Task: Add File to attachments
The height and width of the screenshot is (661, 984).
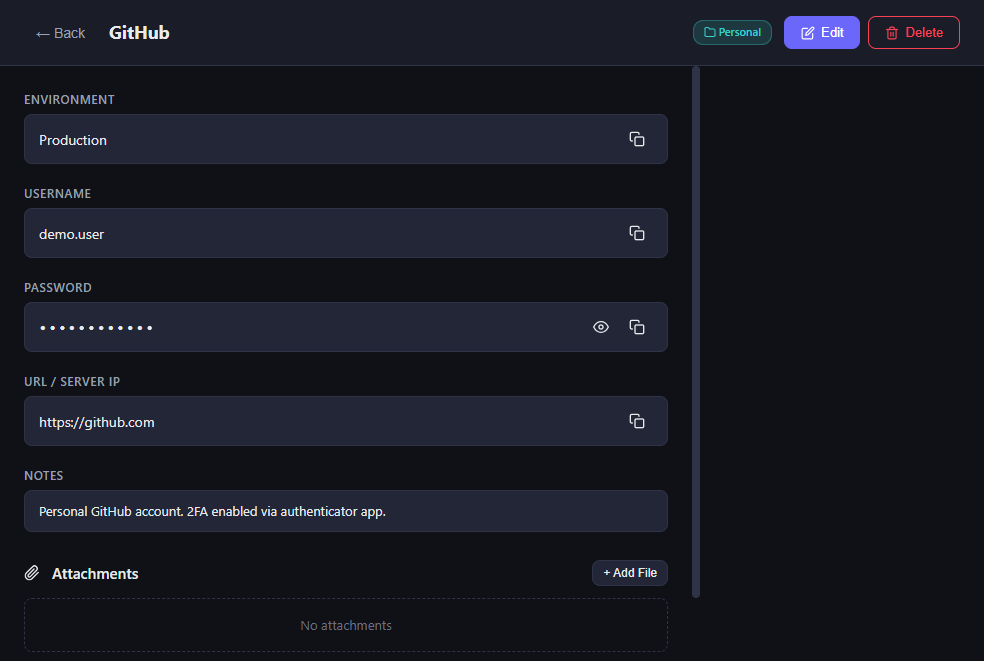Action: [629, 573]
